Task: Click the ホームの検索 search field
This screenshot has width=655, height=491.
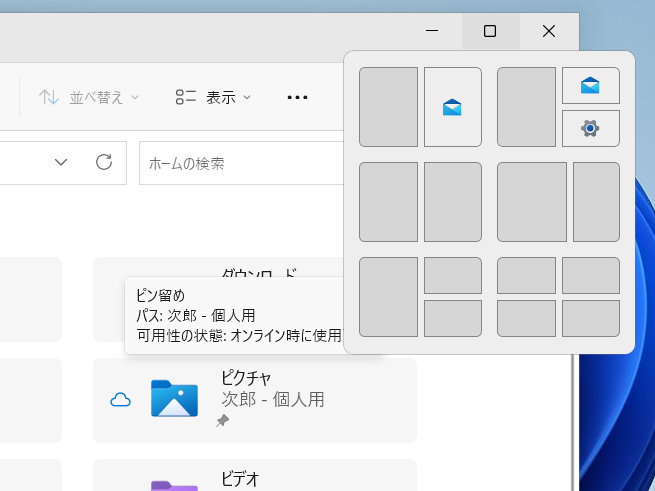Action: [241, 163]
